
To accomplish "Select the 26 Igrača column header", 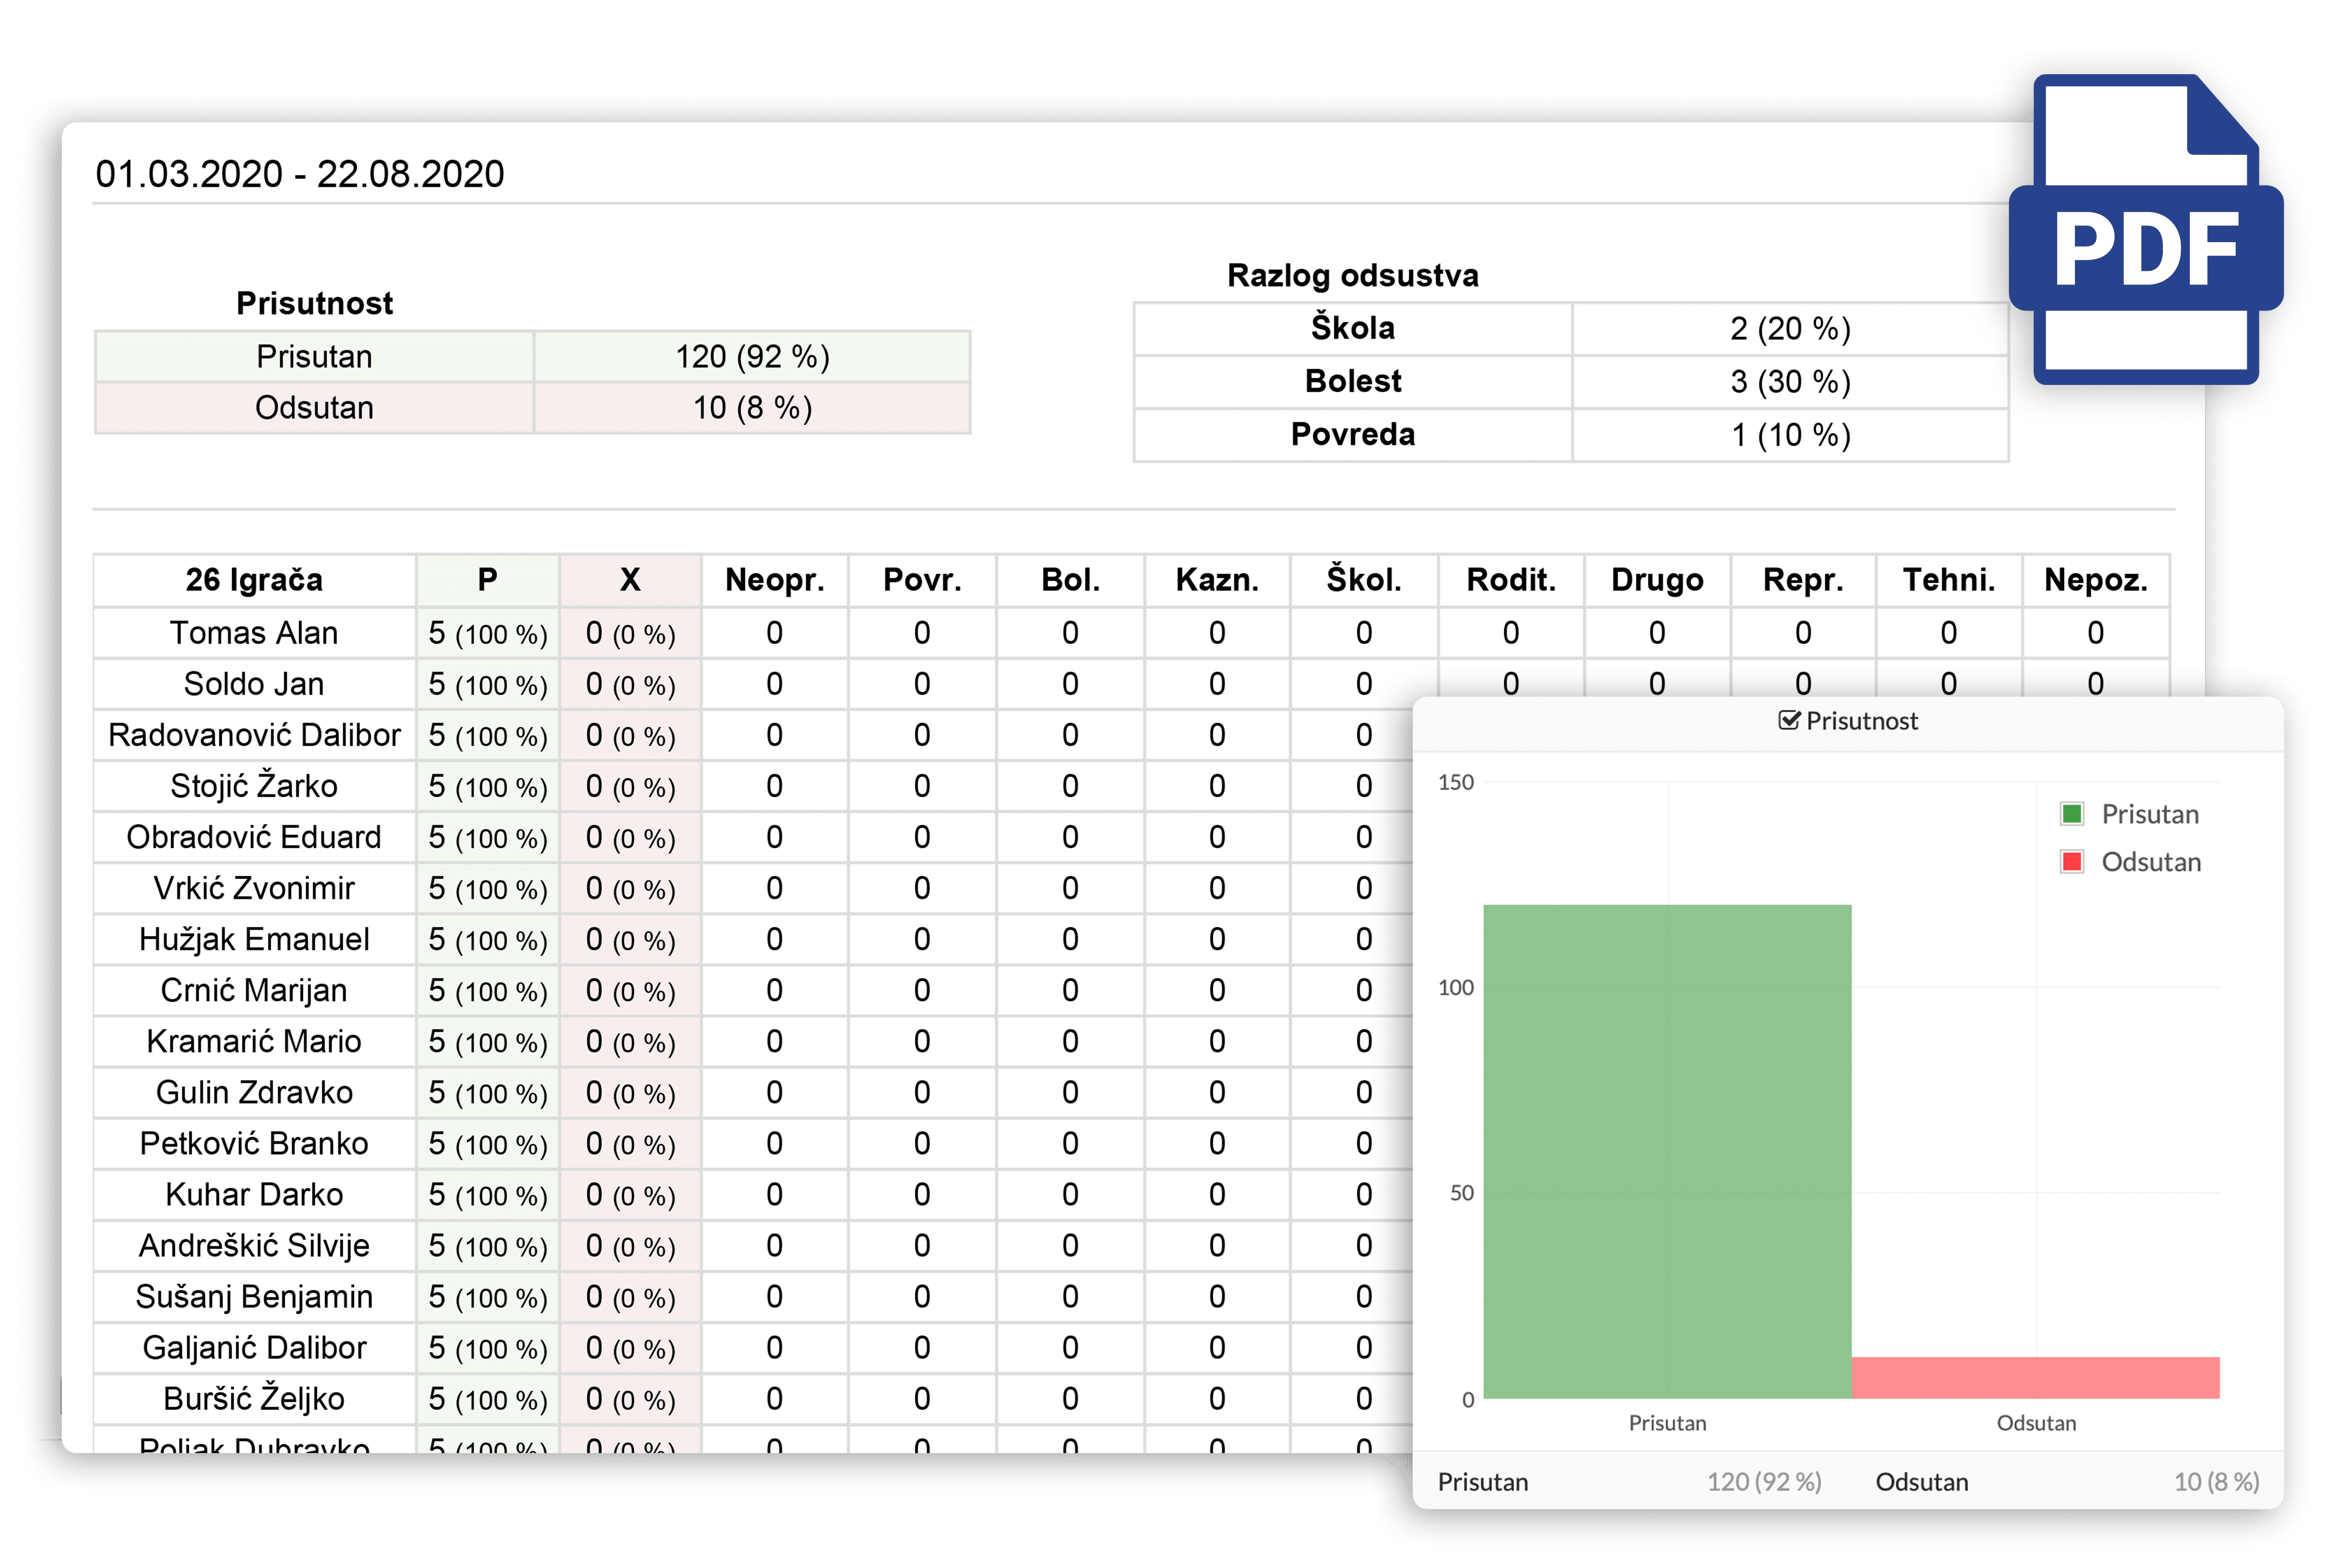I will click(x=254, y=580).
